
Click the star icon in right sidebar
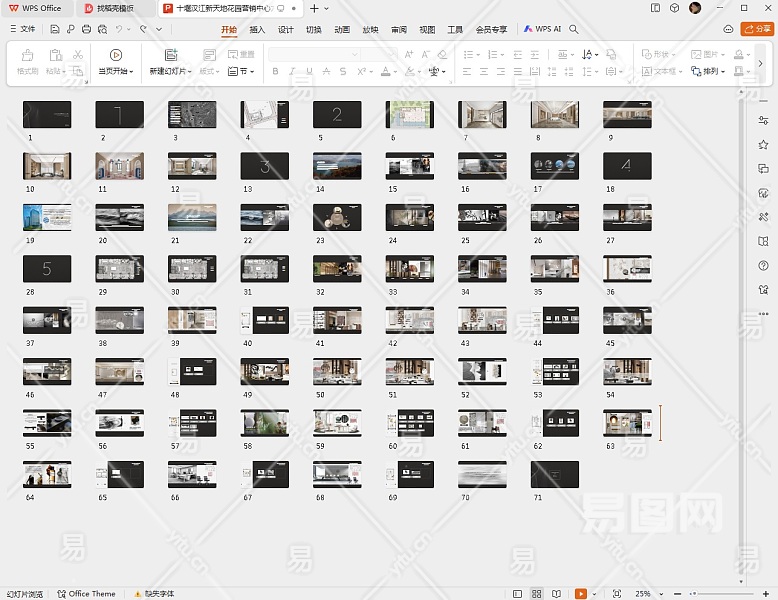click(763, 145)
